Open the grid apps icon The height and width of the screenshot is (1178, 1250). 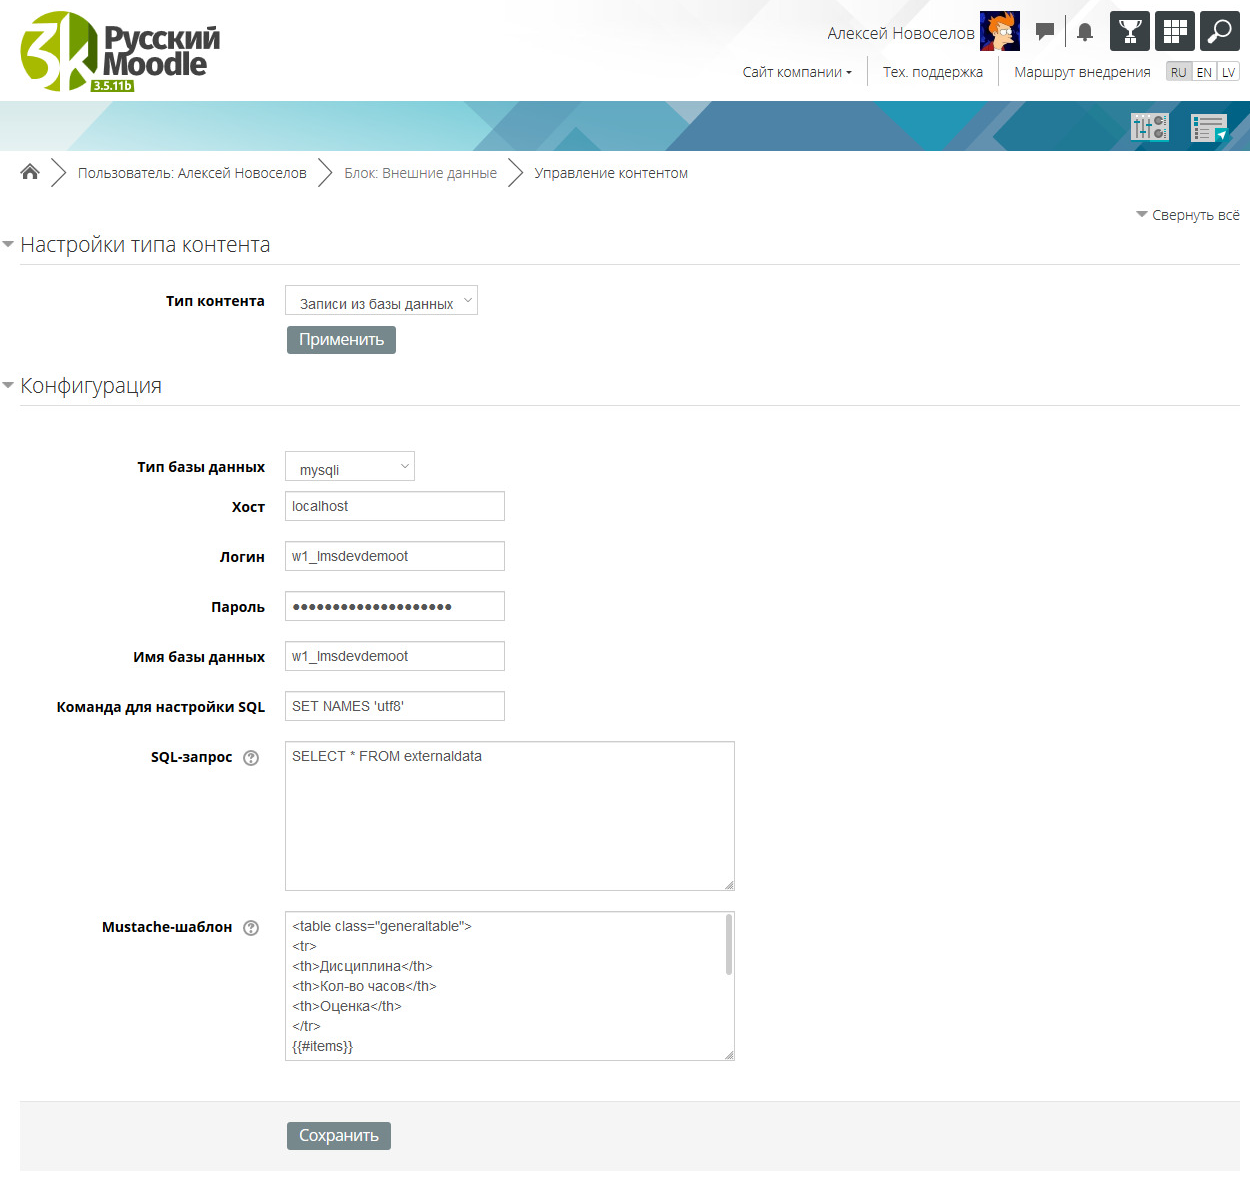1175,31
